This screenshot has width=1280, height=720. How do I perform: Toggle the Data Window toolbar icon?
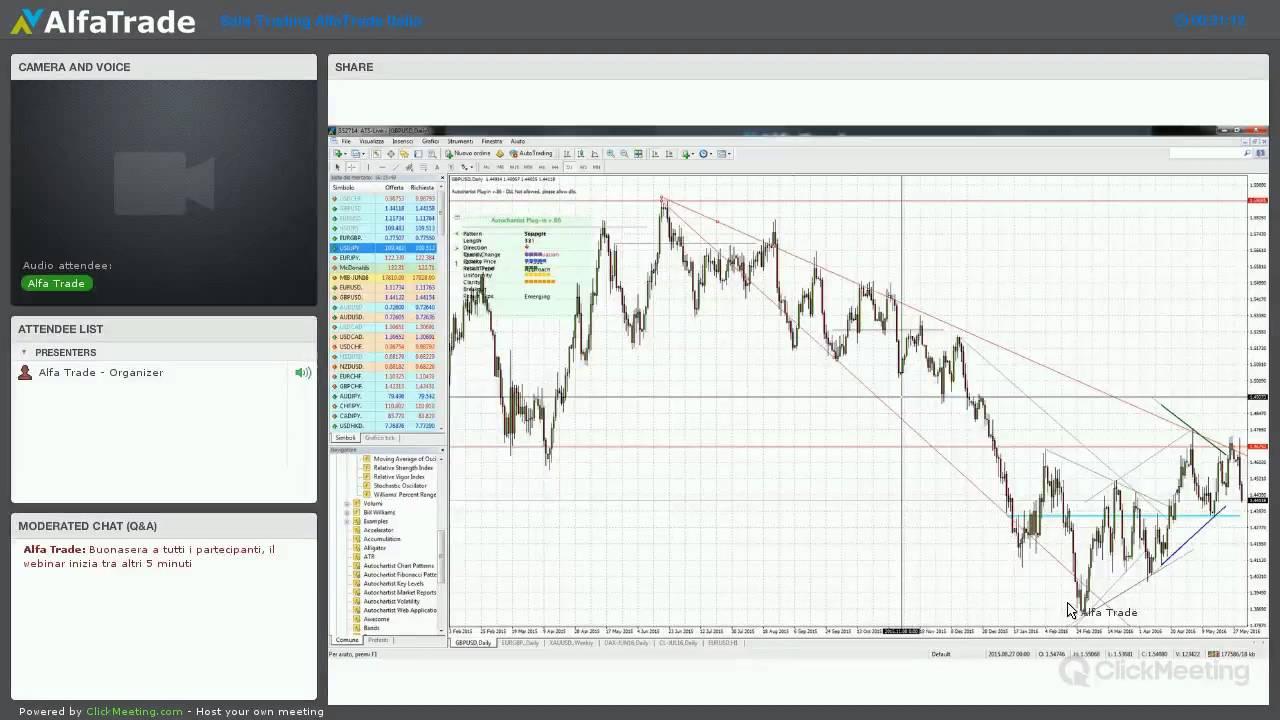tap(390, 154)
